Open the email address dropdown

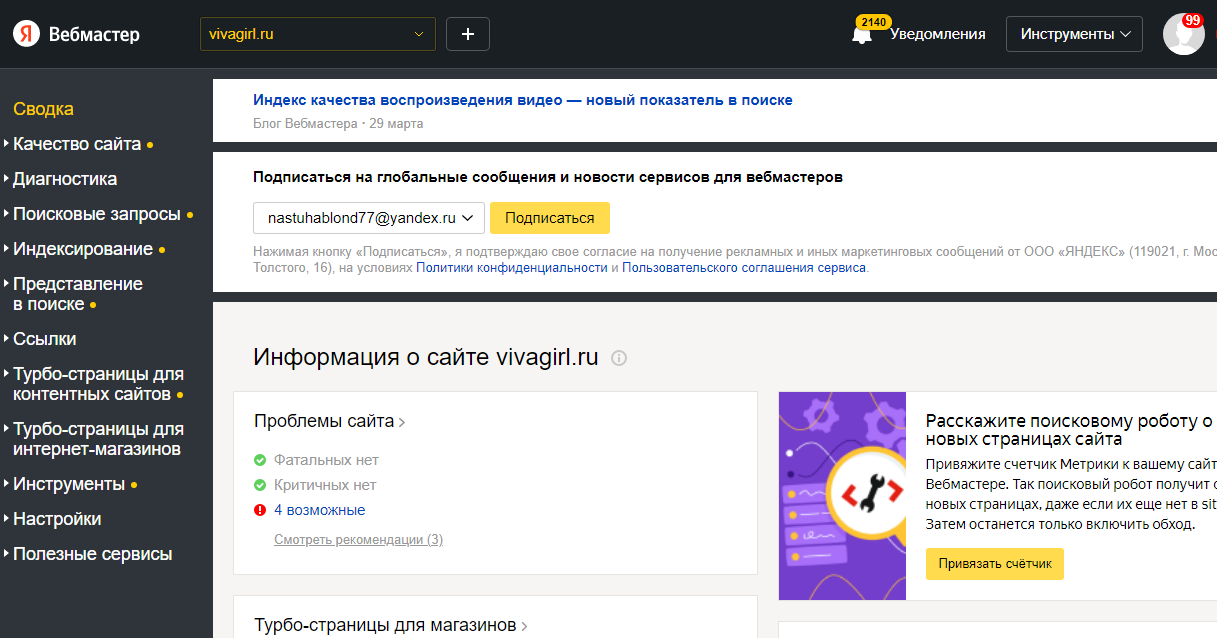point(369,218)
